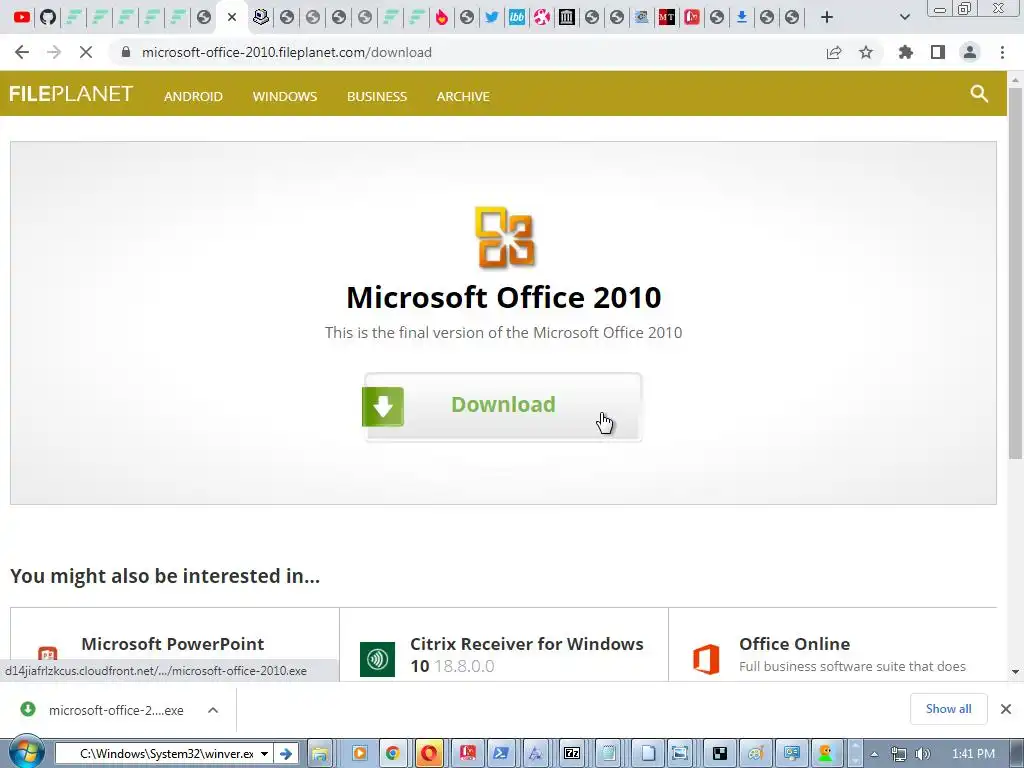Switch to the Twitter tab
Viewport: 1024px width, 768px height.
click(x=492, y=17)
